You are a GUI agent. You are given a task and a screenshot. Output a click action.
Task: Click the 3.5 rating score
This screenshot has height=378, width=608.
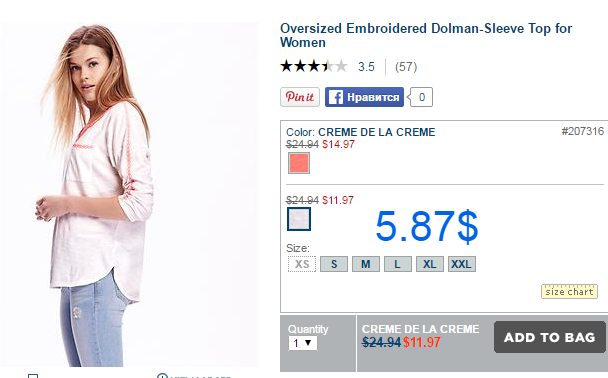coord(366,67)
